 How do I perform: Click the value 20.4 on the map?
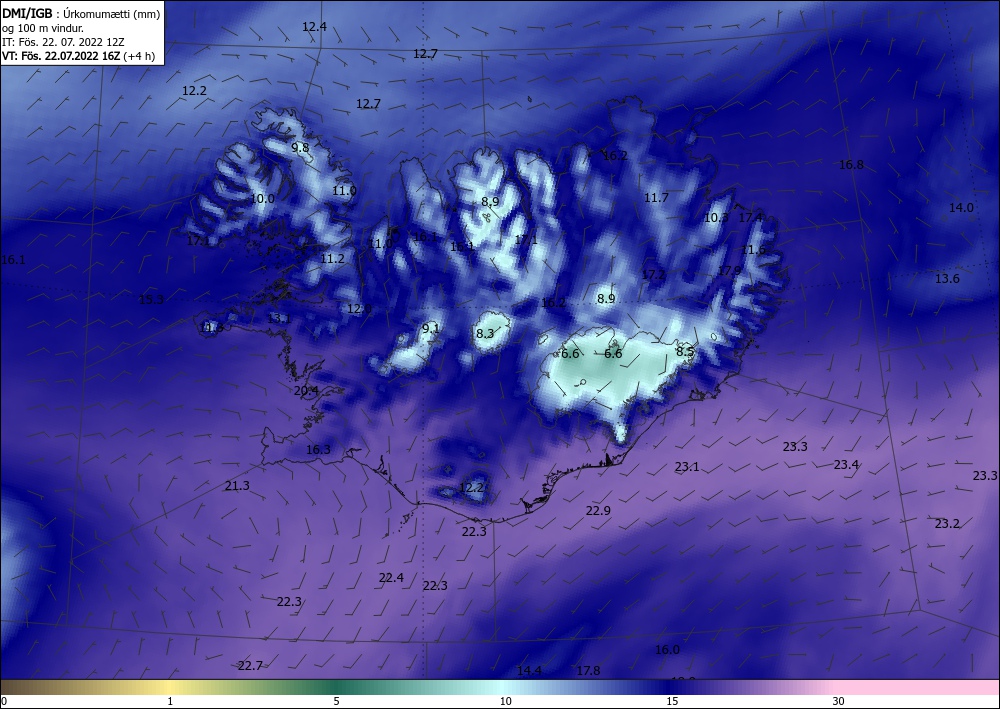(306, 391)
